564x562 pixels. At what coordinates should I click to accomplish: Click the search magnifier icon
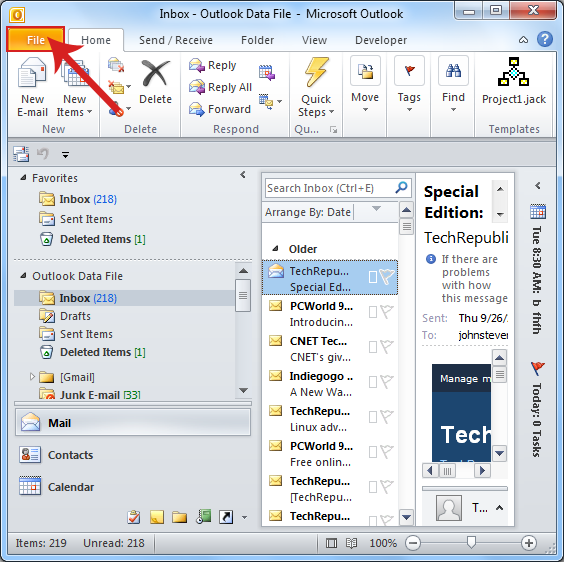click(x=401, y=187)
